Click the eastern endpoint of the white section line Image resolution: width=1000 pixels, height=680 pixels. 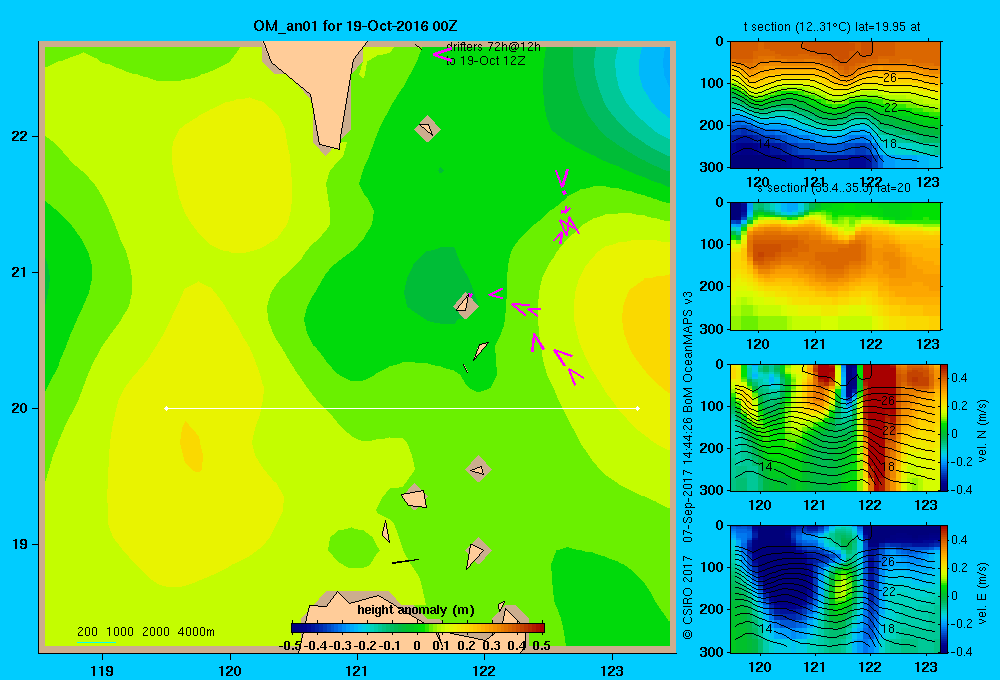tap(638, 408)
